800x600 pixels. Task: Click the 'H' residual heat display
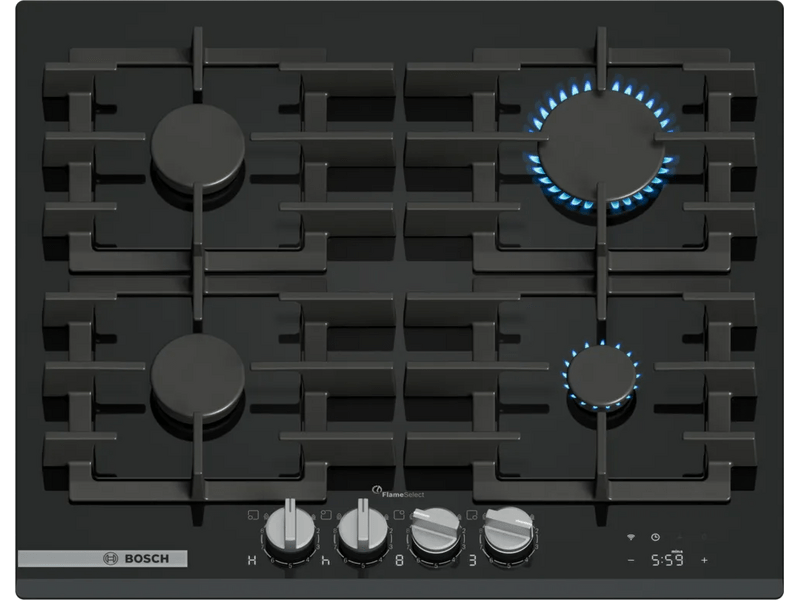tap(252, 560)
